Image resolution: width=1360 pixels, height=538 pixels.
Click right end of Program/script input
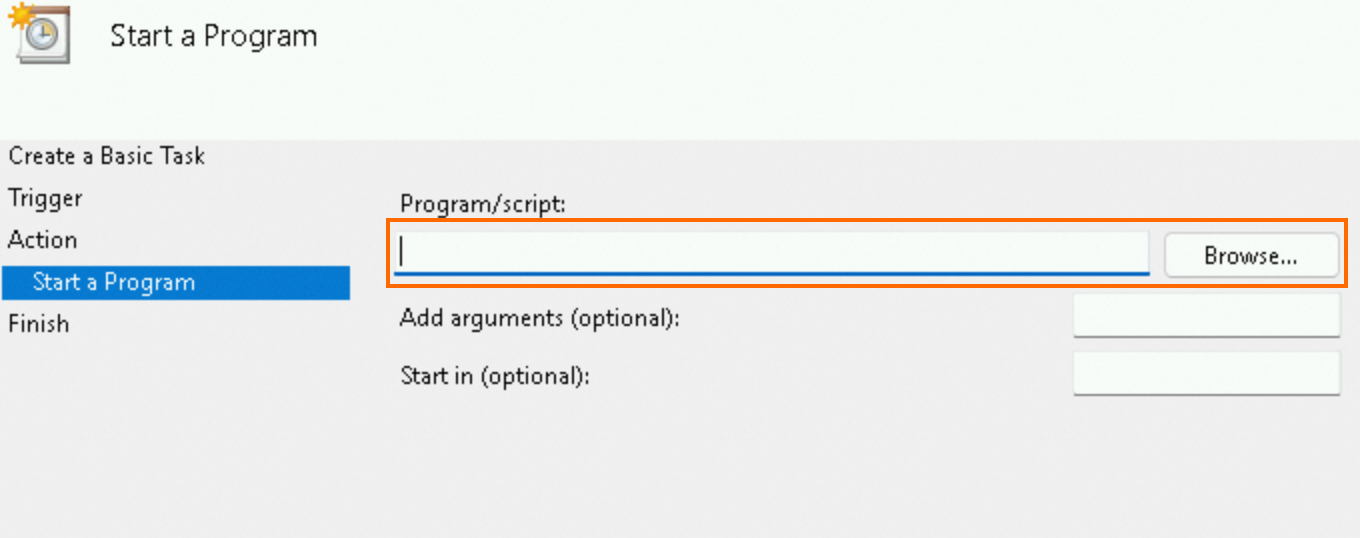[x=1138, y=252]
